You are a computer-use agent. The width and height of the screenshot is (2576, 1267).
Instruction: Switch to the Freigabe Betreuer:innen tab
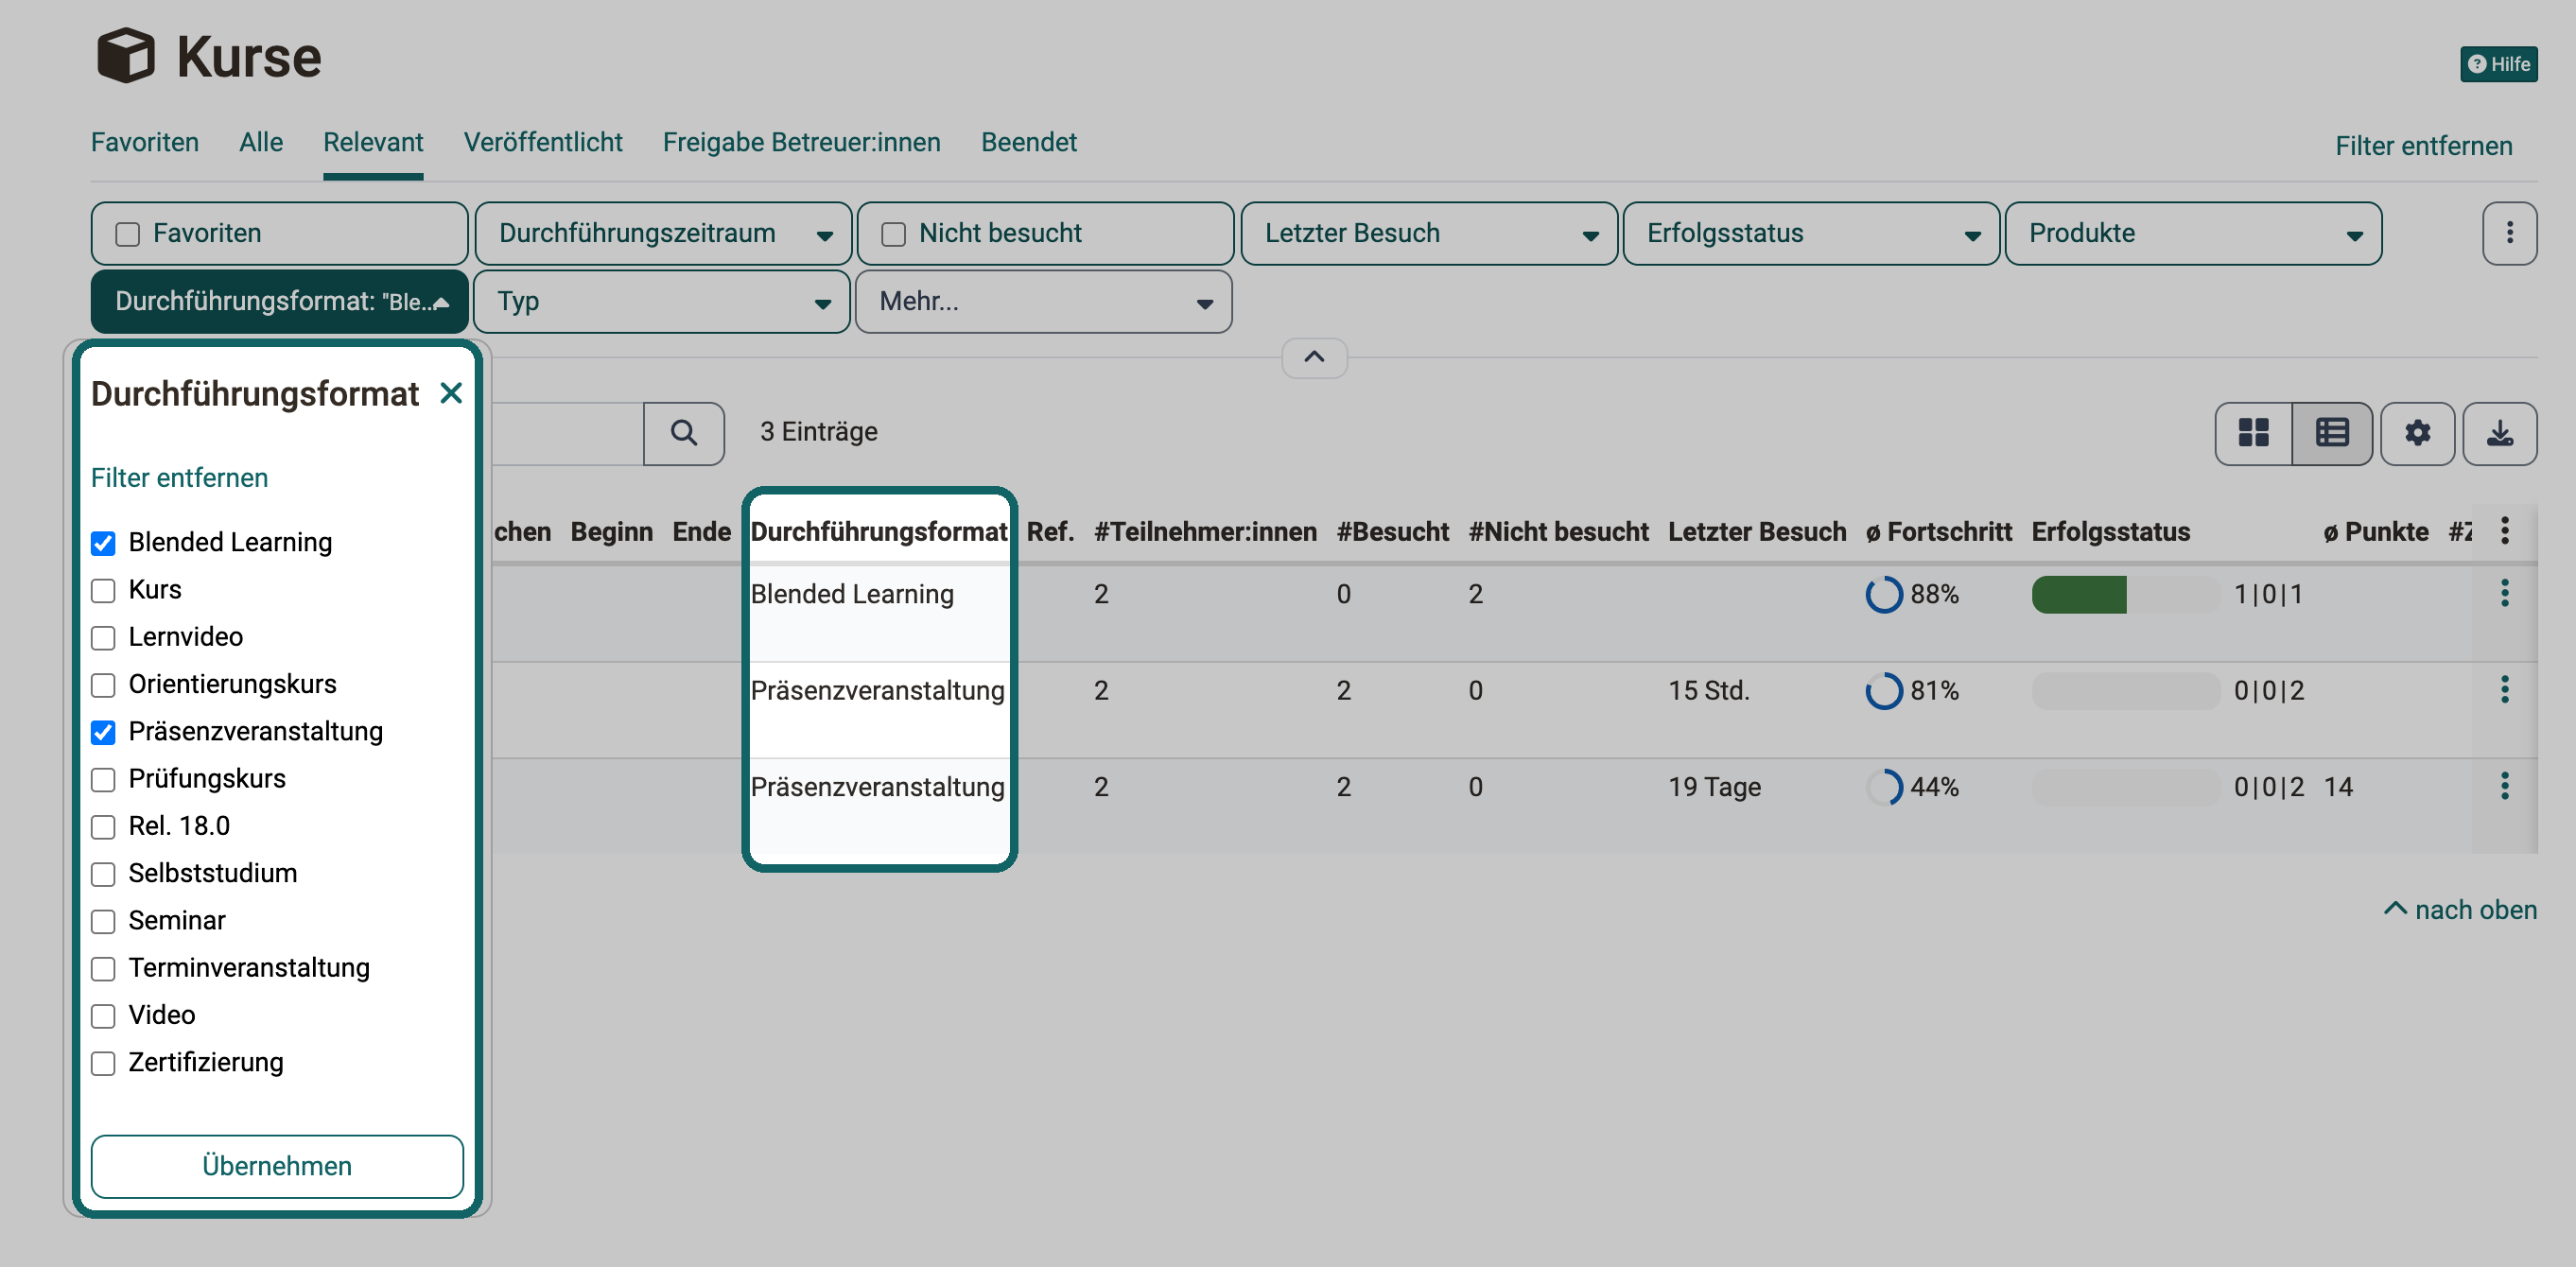(802, 142)
